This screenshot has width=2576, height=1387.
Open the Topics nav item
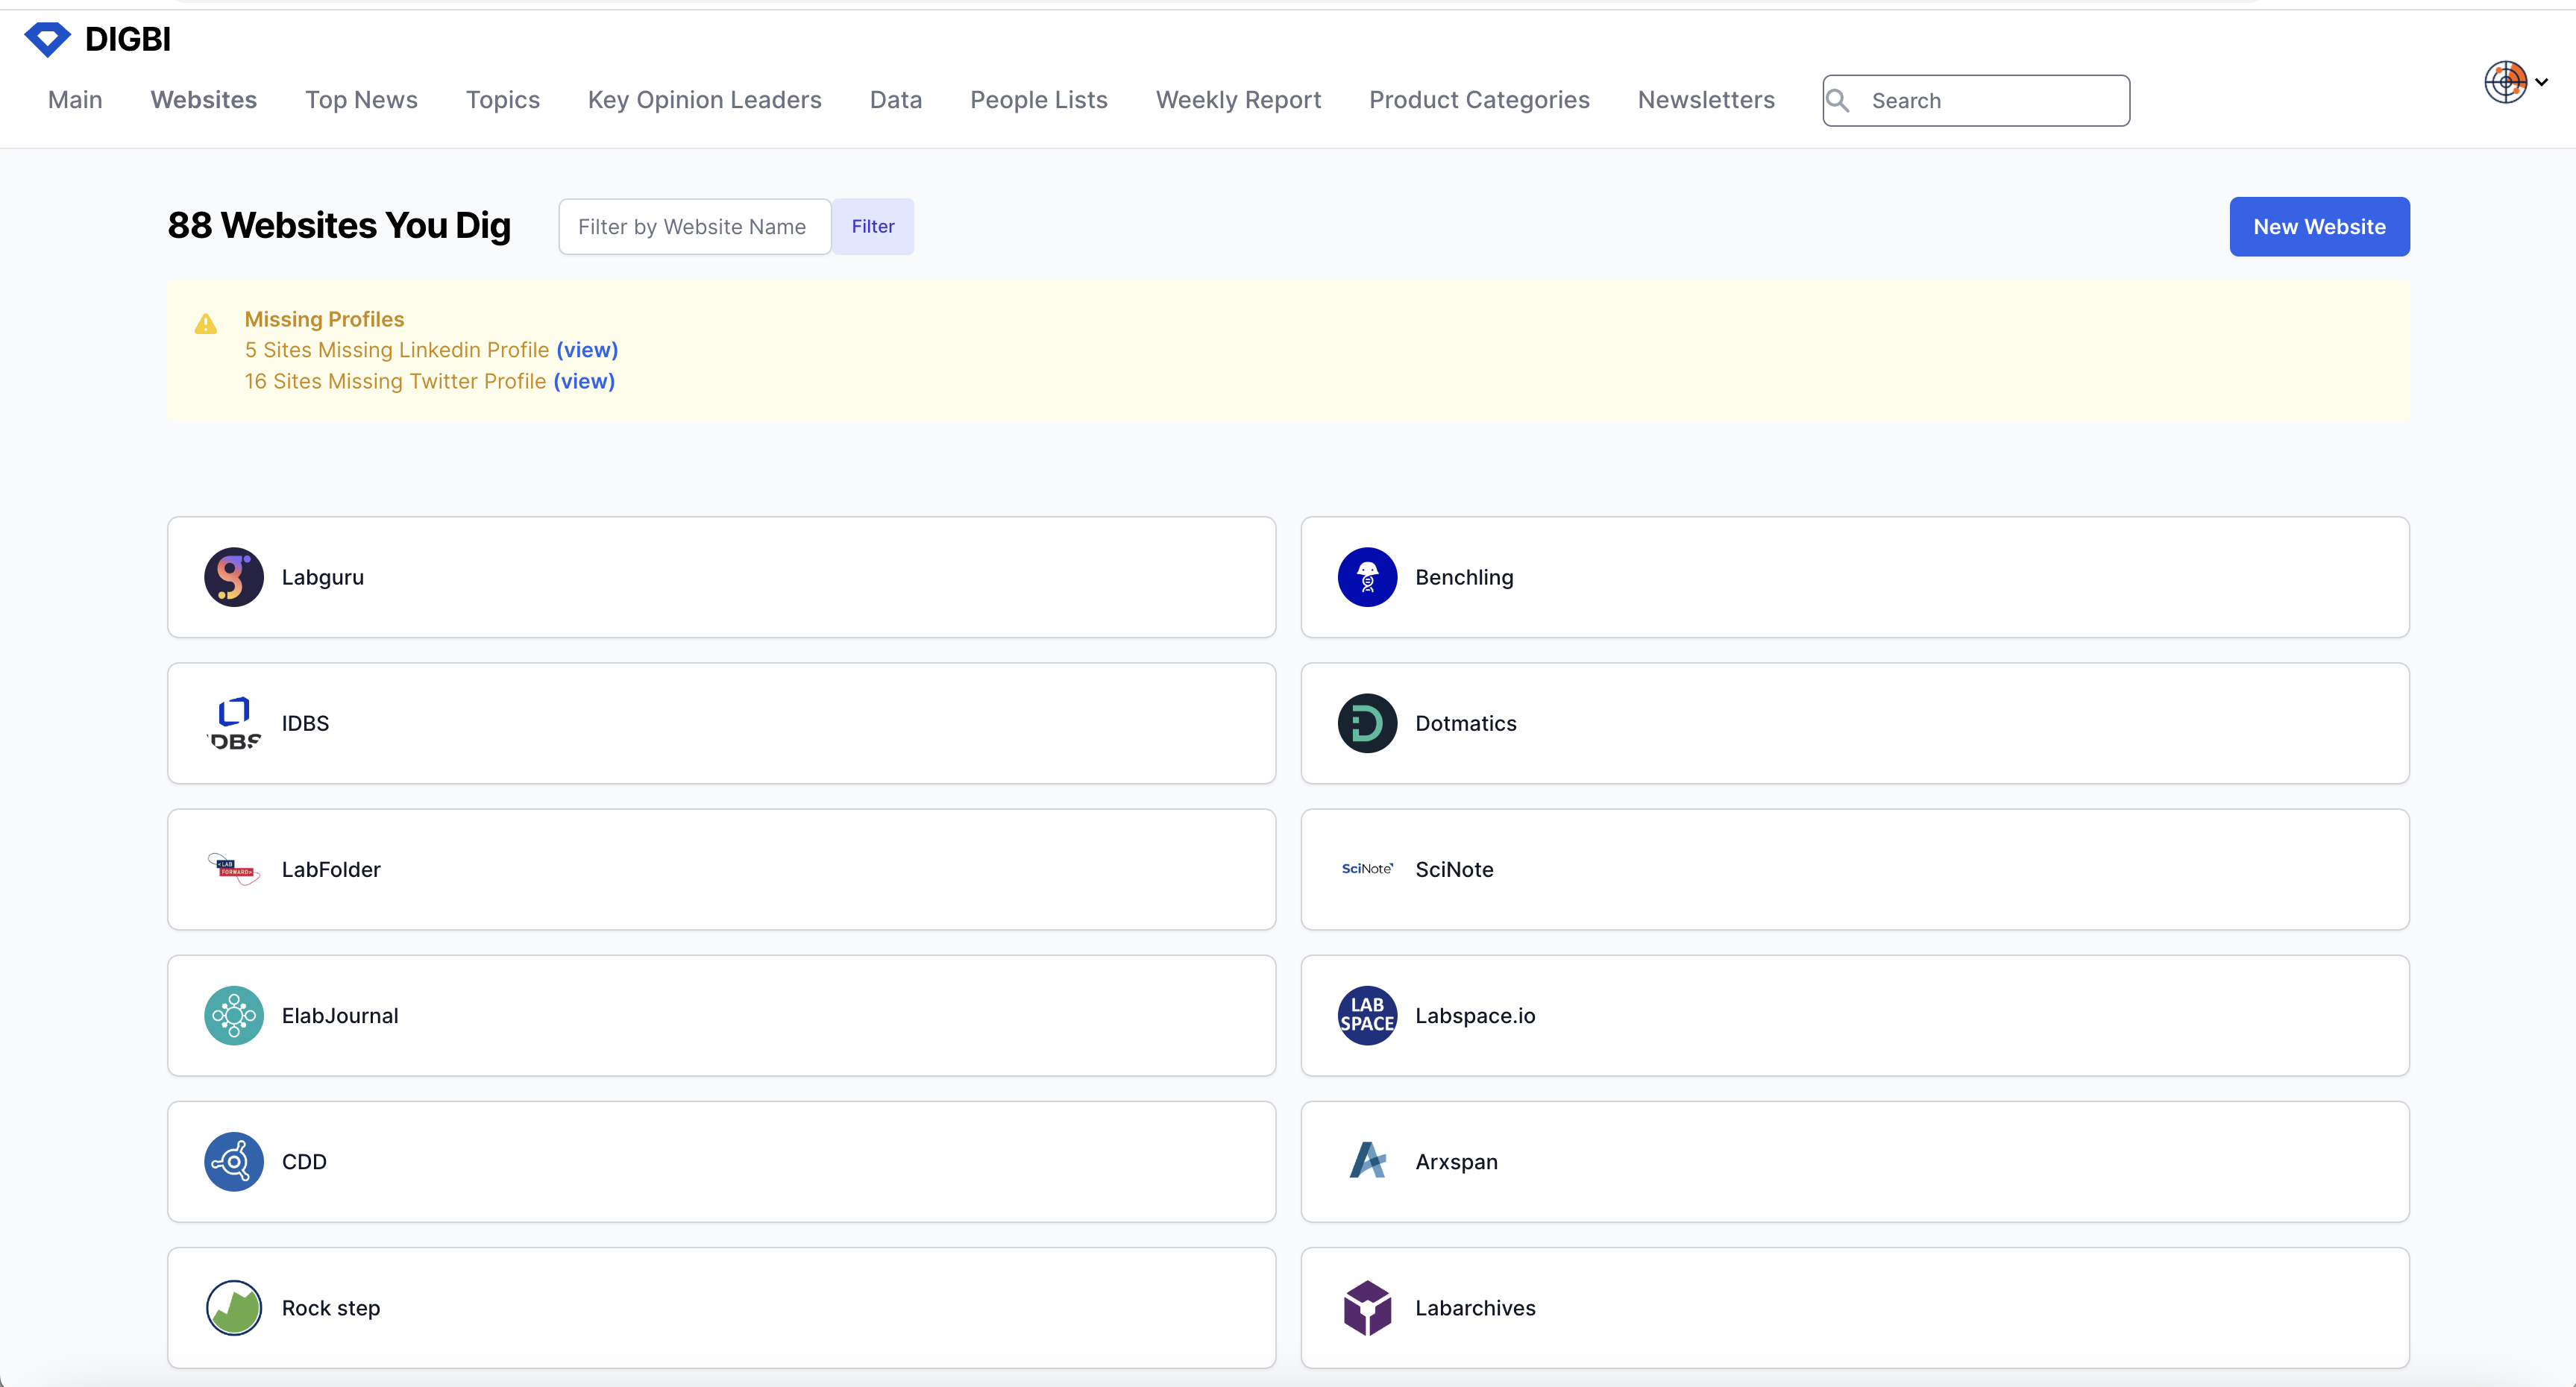click(x=503, y=100)
